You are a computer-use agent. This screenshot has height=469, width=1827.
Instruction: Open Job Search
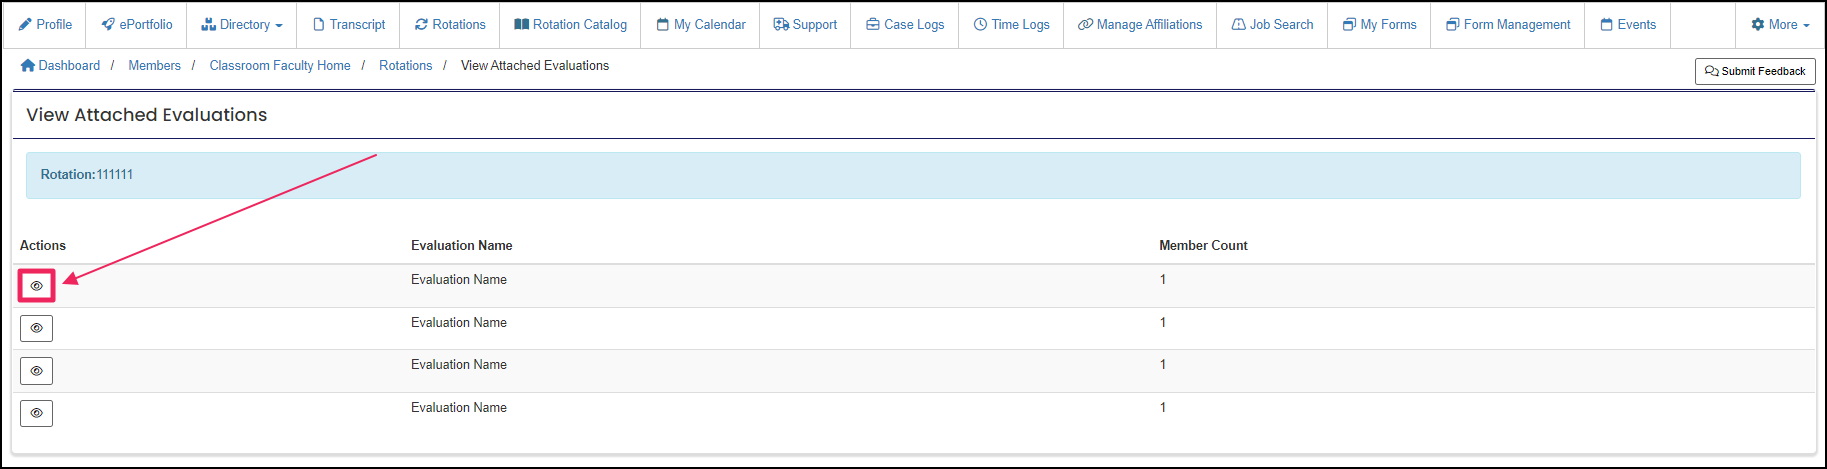click(1272, 24)
